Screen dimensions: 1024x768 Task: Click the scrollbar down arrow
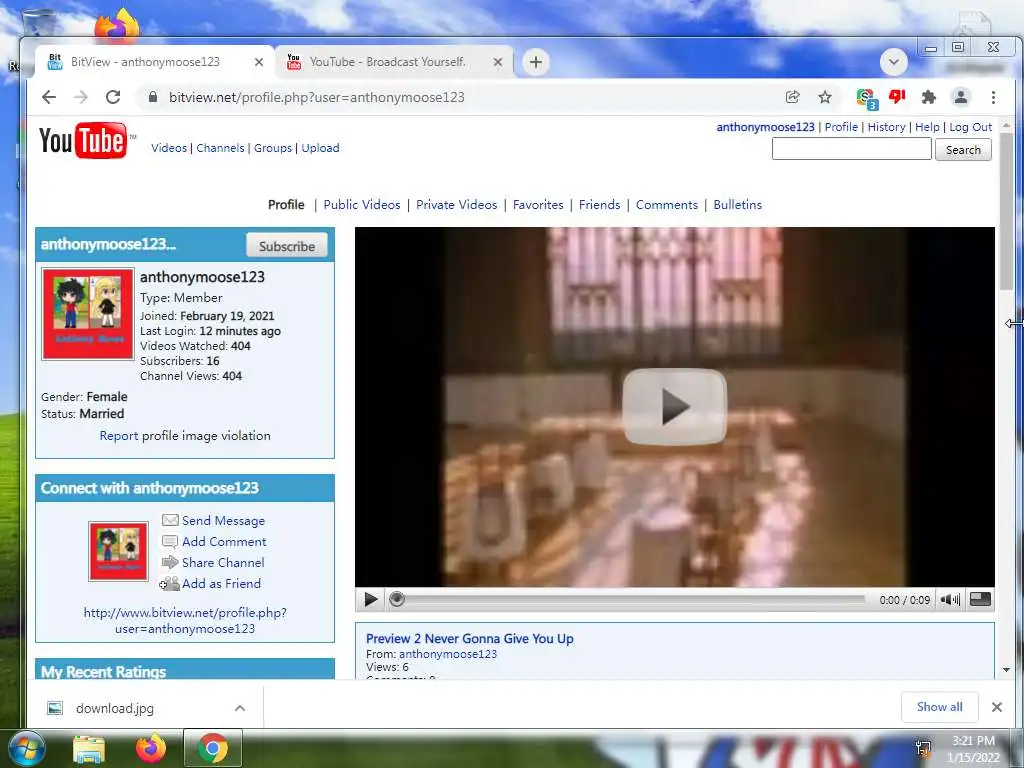(1006, 669)
